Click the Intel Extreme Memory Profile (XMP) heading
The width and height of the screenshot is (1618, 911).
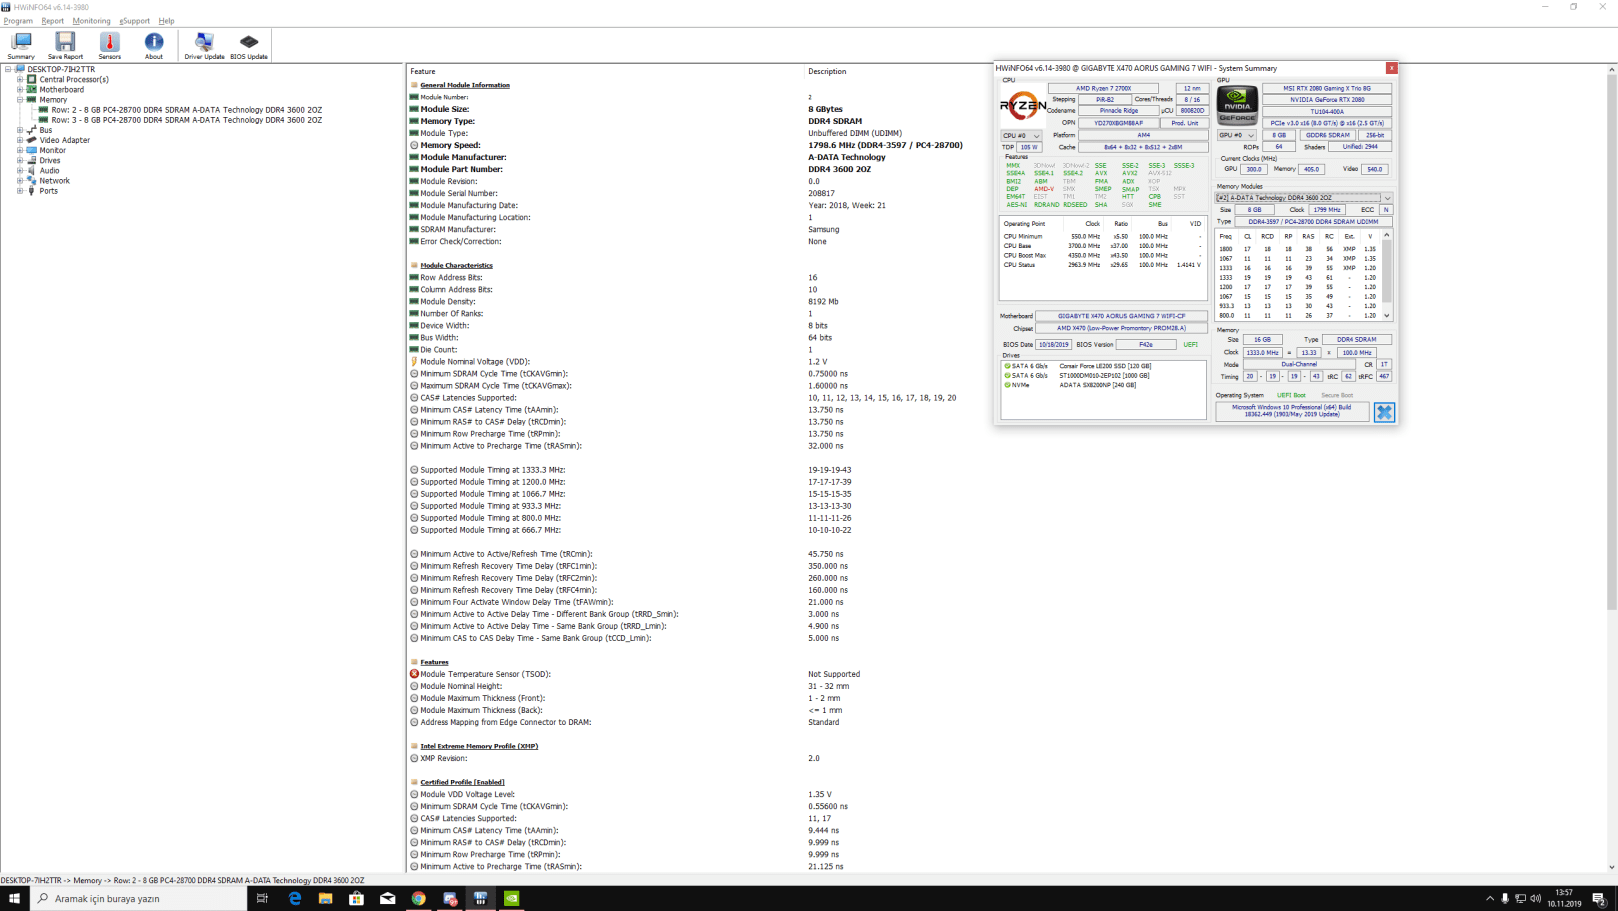pyautogui.click(x=479, y=746)
